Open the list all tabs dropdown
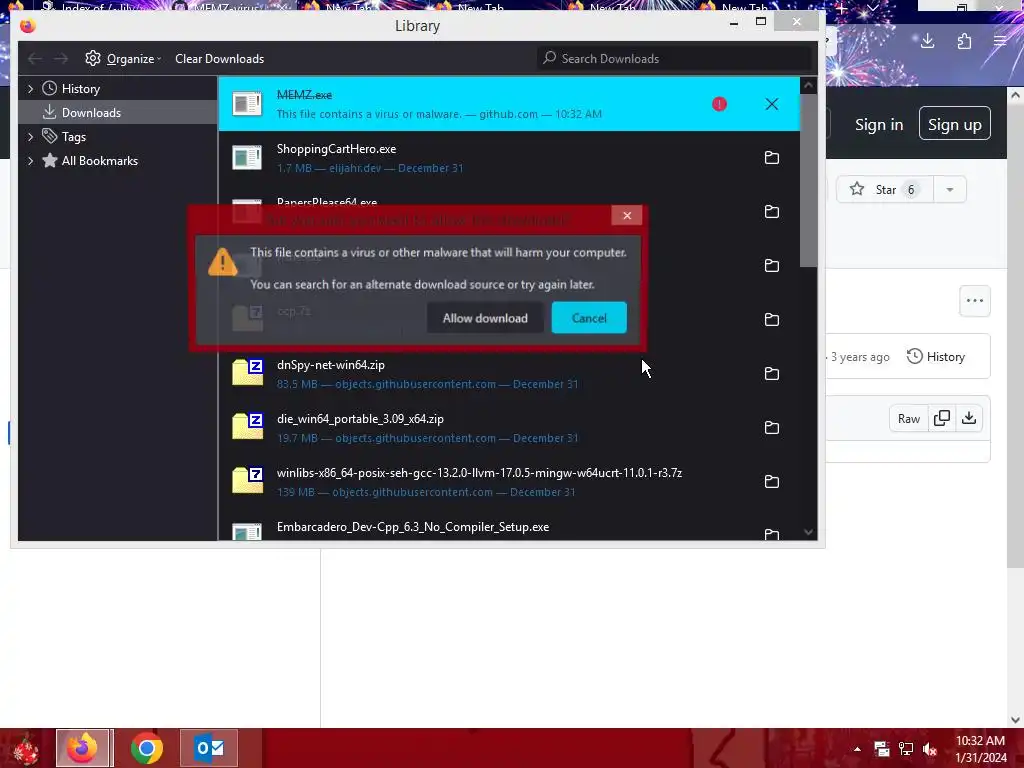Viewport: 1024px width, 768px height. [872, 8]
